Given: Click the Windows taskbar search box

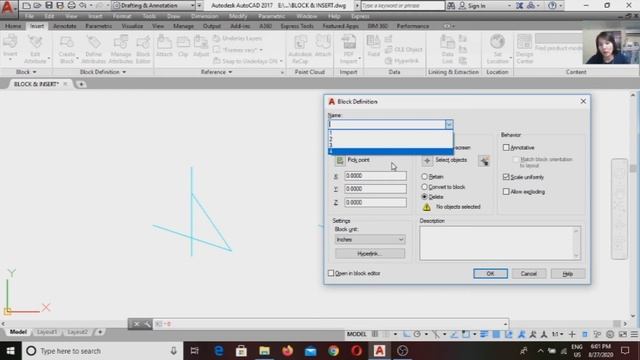Looking at the screenshot, I should [x=102, y=351].
